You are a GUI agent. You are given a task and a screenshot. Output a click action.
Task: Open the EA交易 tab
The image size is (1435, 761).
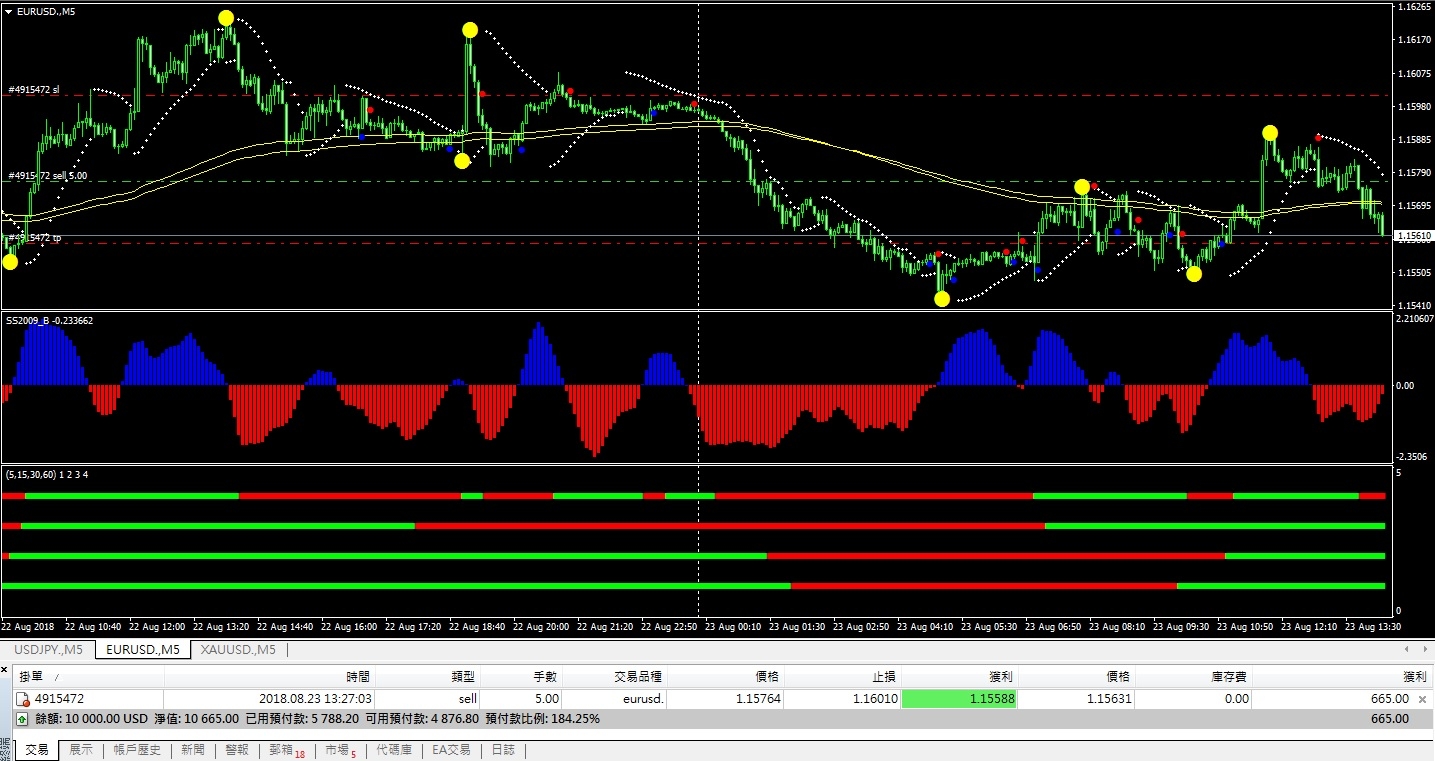coord(451,749)
